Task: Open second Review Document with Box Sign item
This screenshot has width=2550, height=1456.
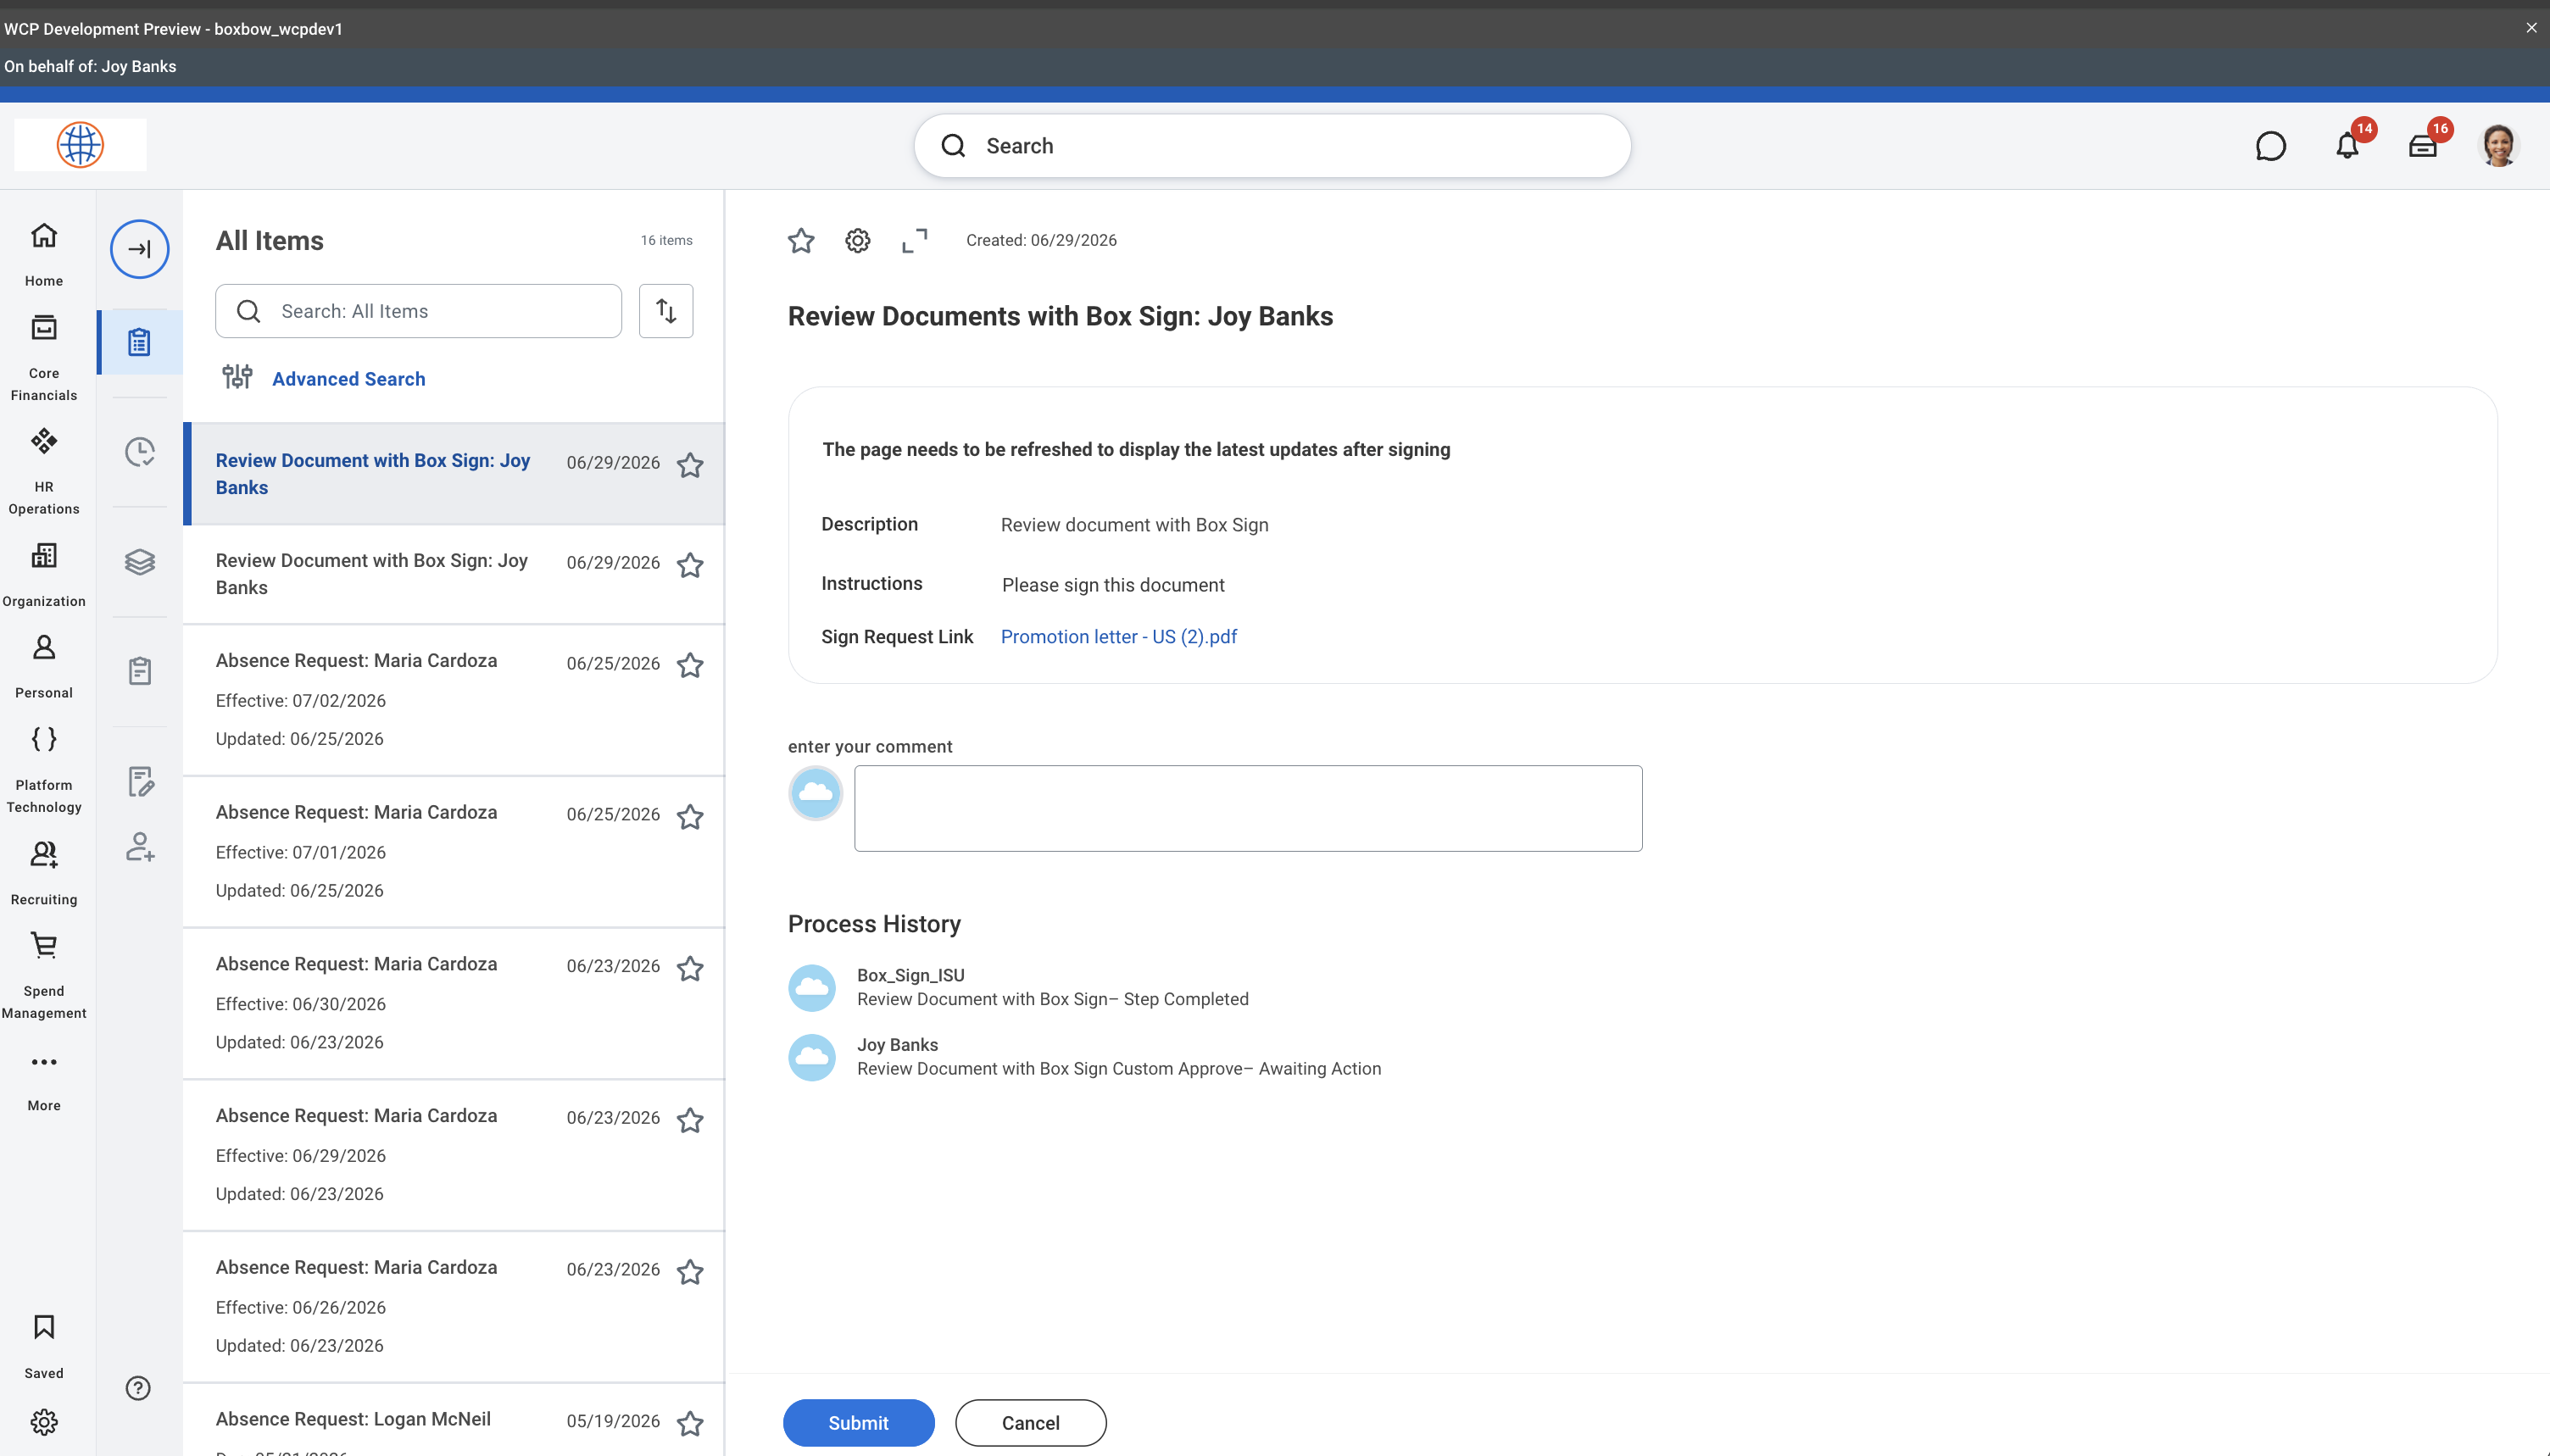Action: coord(454,574)
